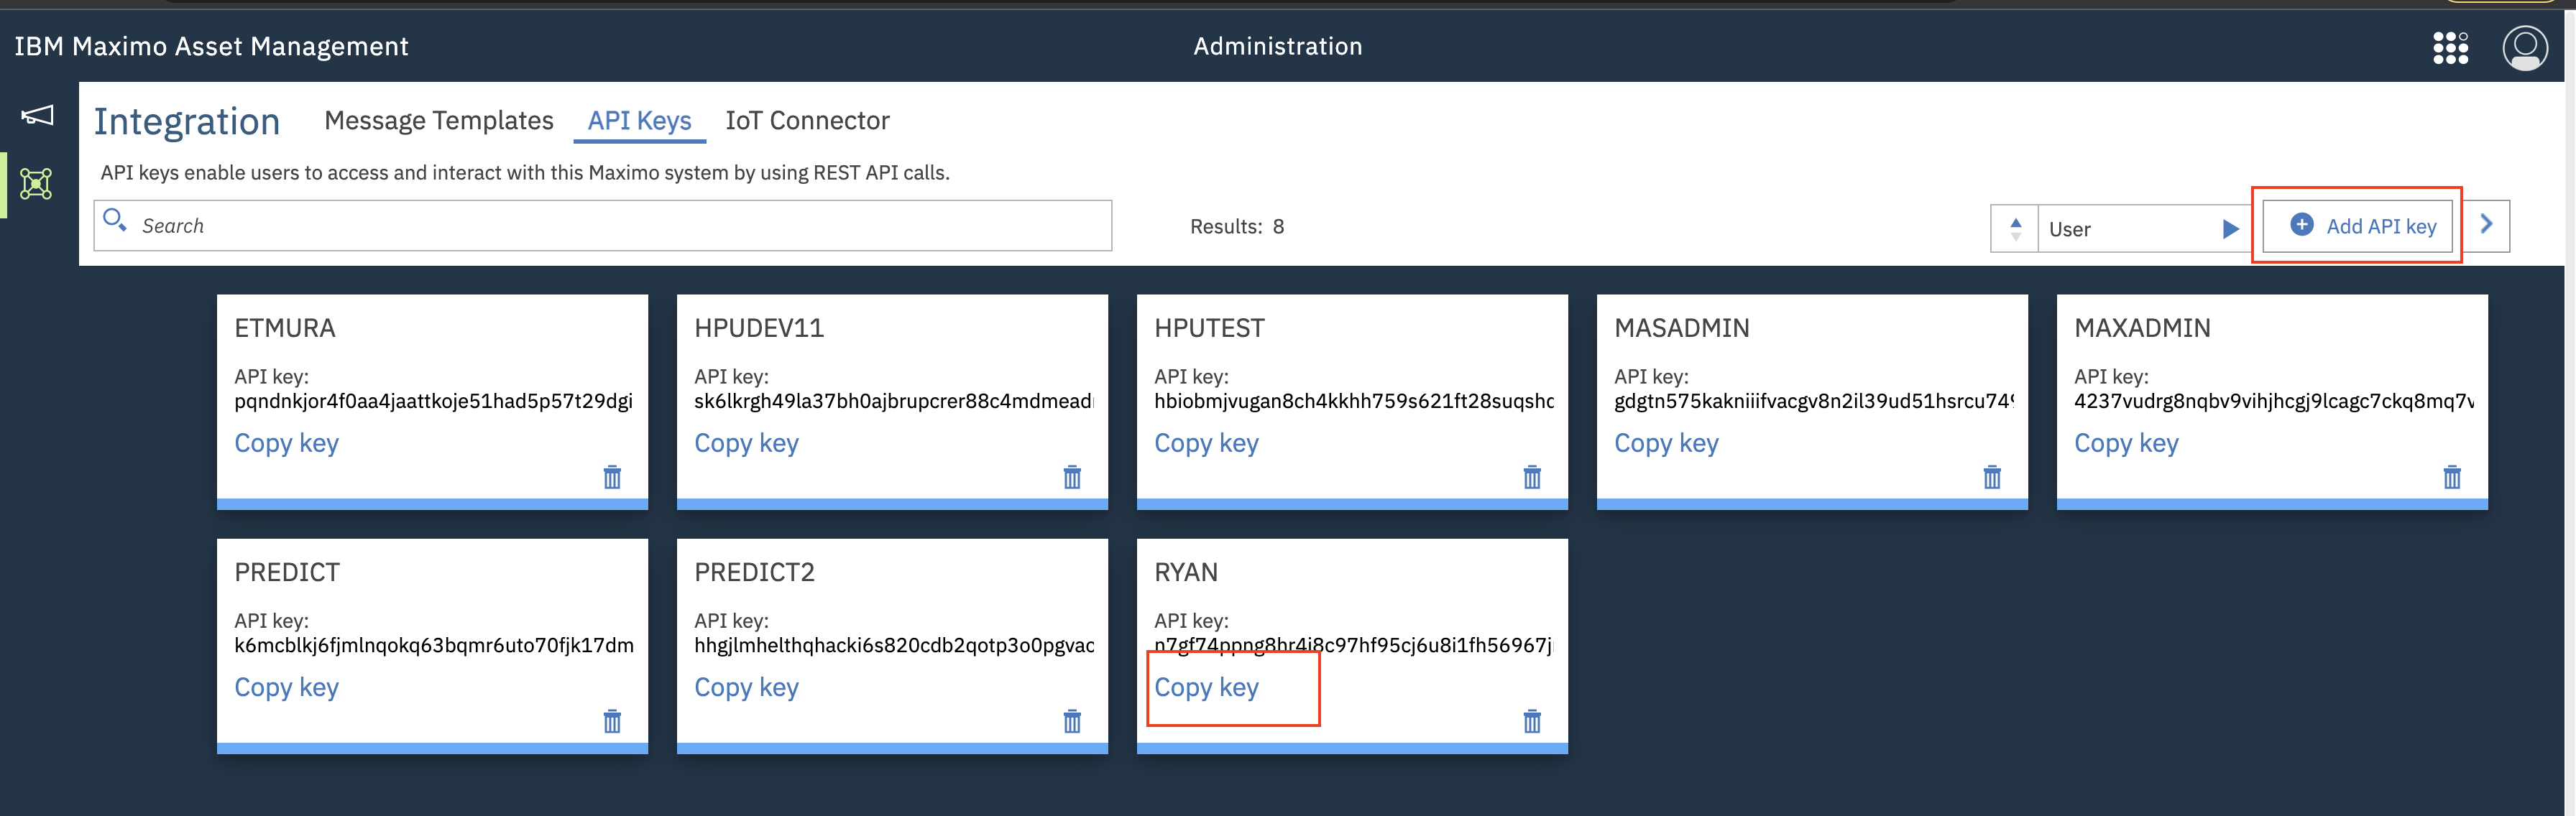Select PREDICT key text starting k6mcblkj
The height and width of the screenshot is (816, 2576).
(x=433, y=645)
